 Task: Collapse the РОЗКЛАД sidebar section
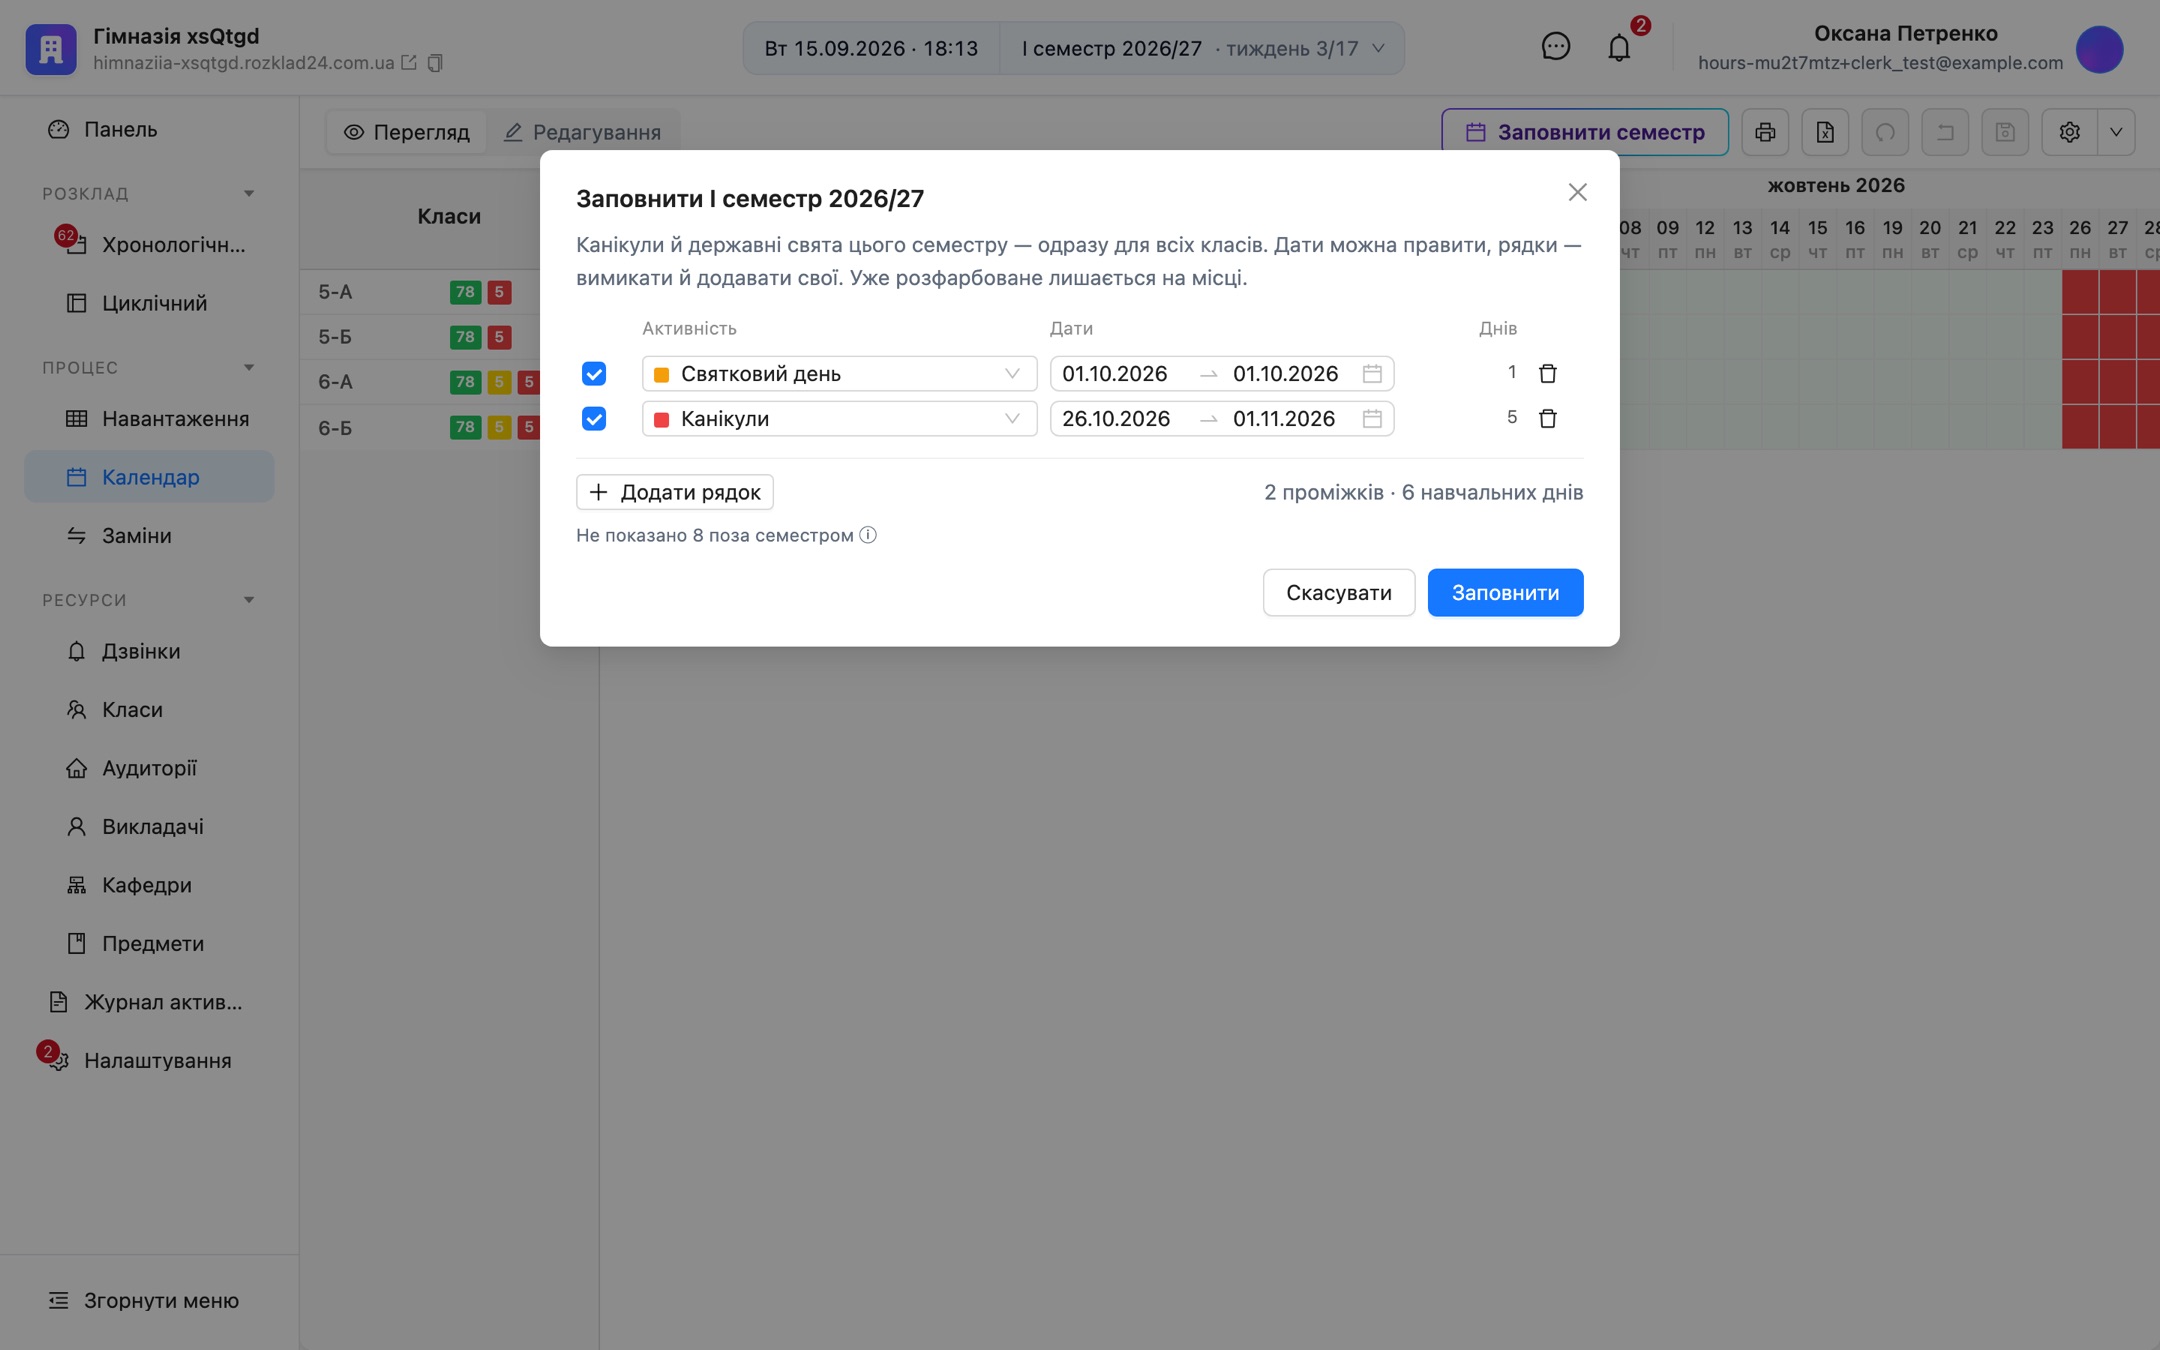pos(249,193)
